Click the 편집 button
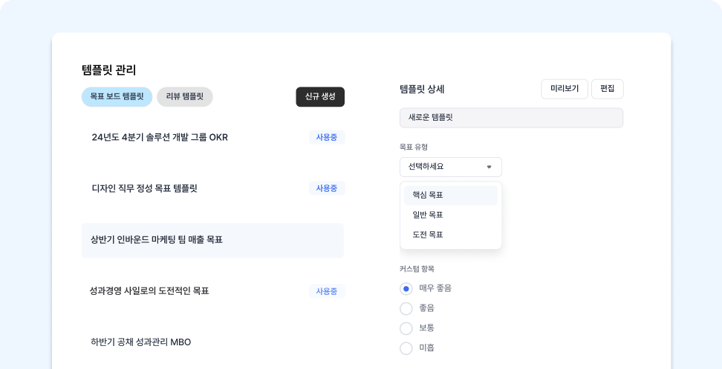722x369 pixels. point(607,89)
